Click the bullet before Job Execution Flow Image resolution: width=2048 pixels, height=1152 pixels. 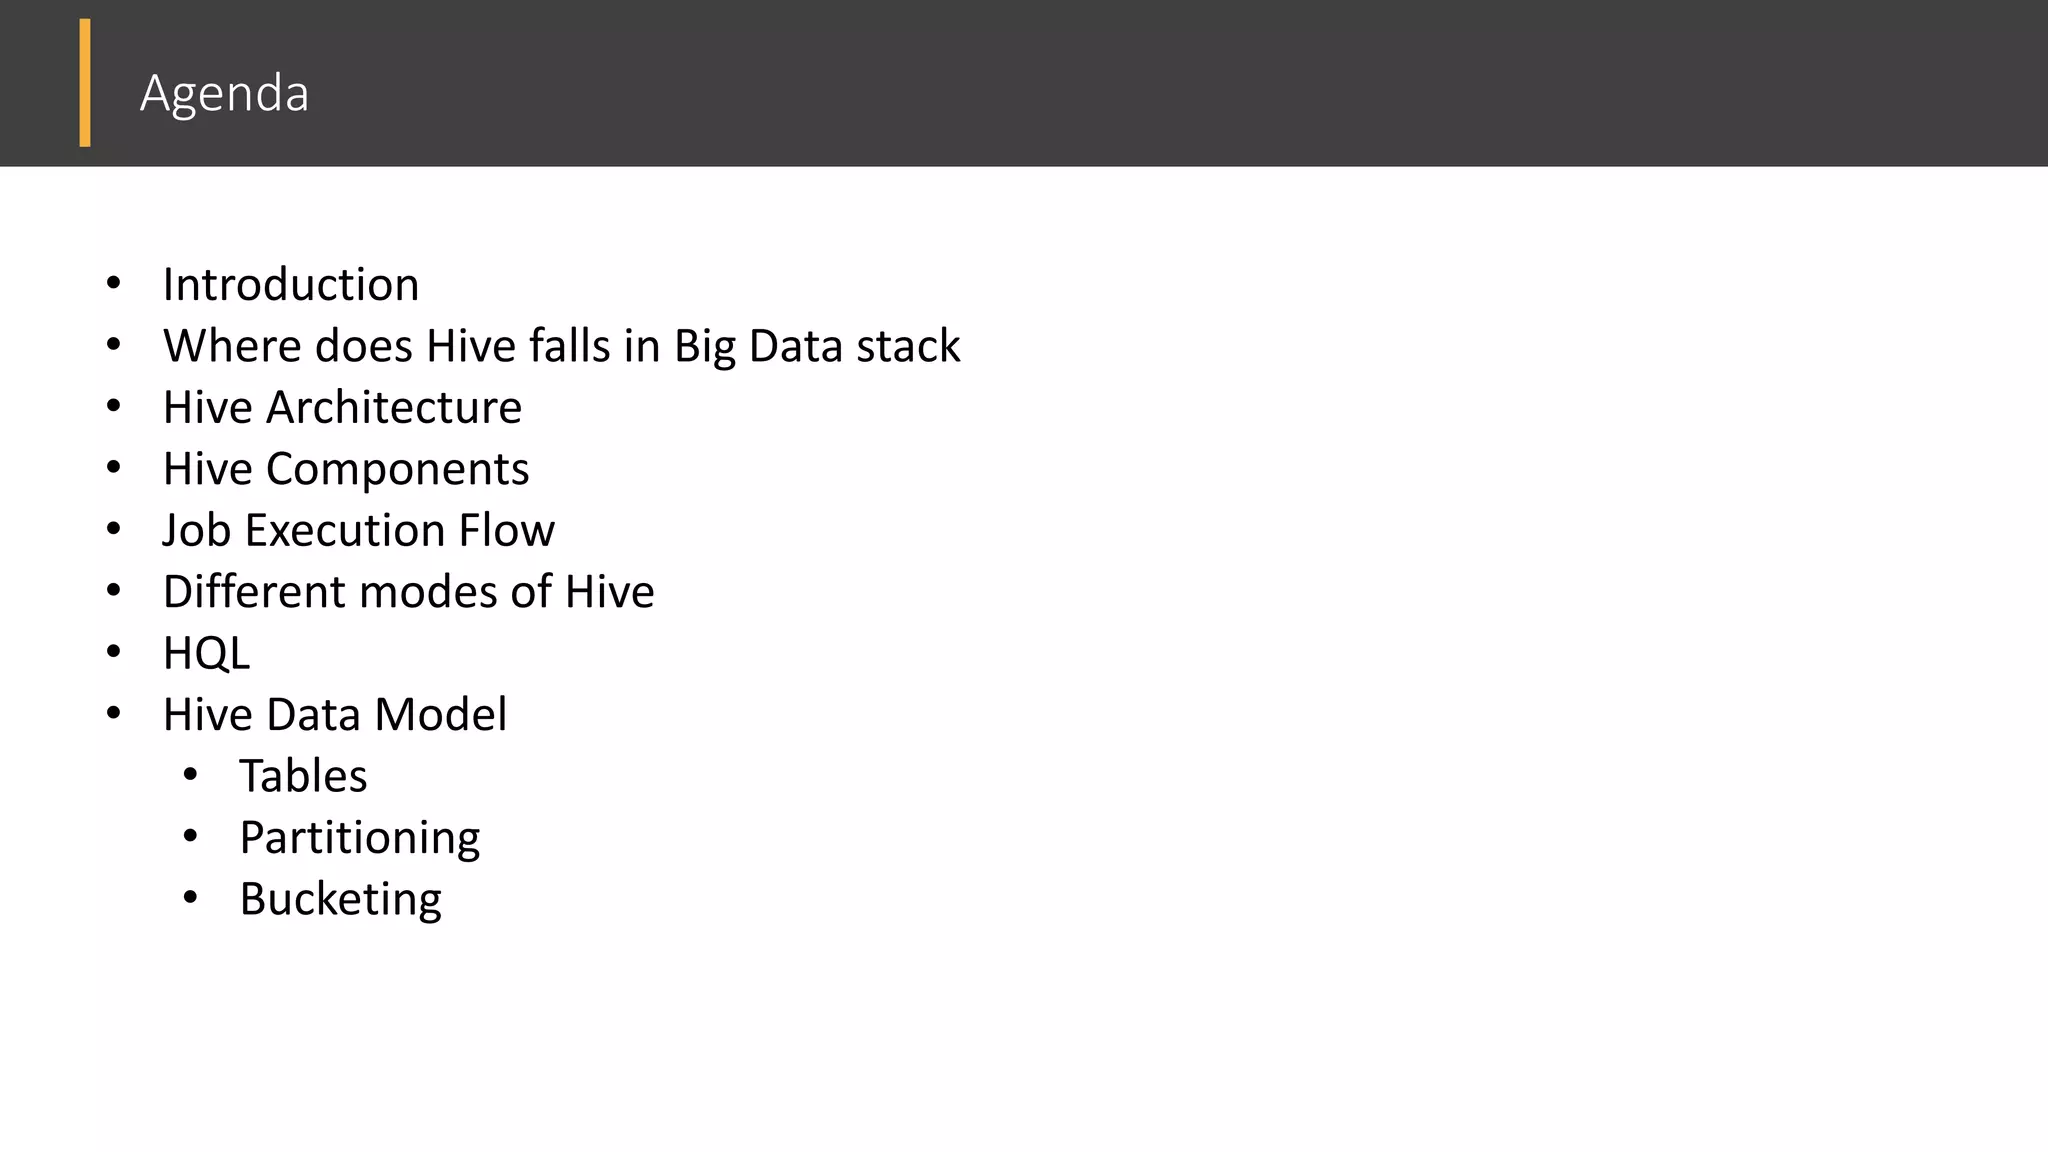click(114, 529)
